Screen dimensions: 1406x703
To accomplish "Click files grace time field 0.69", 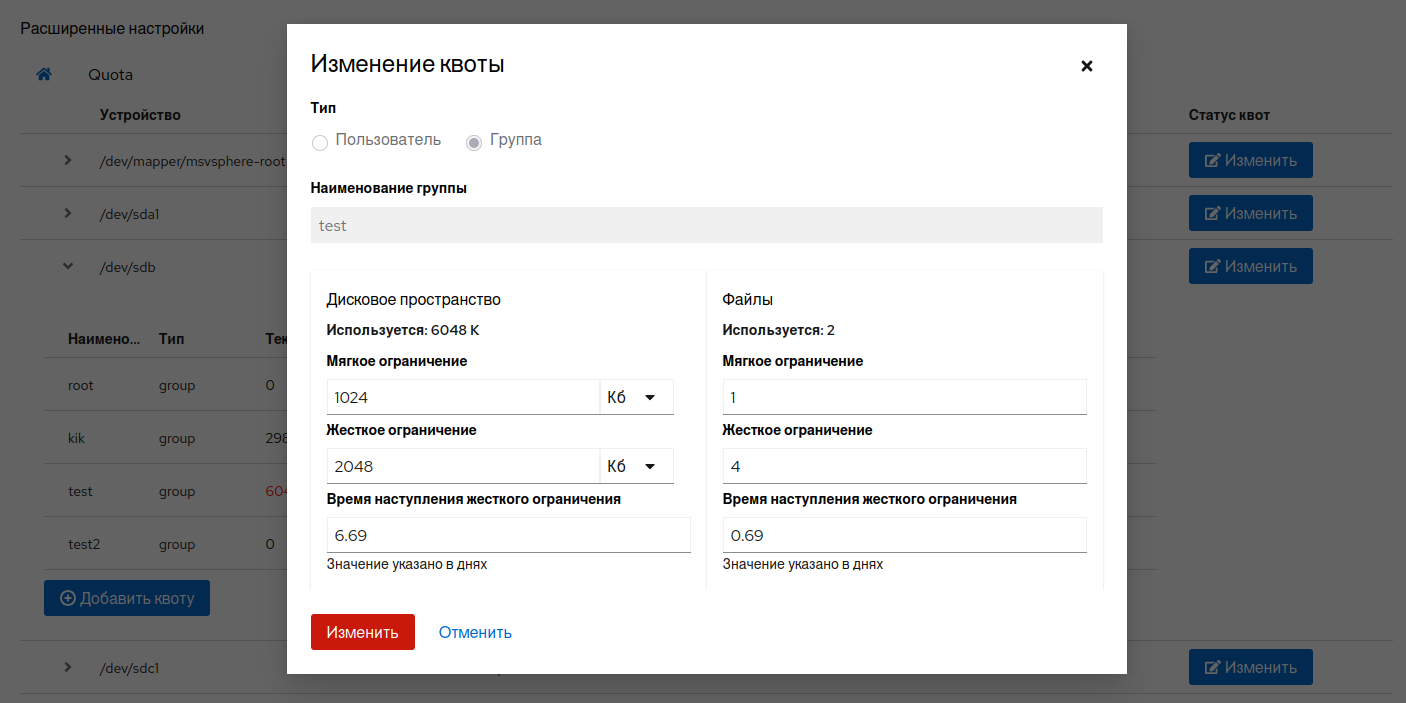I will tap(904, 535).
